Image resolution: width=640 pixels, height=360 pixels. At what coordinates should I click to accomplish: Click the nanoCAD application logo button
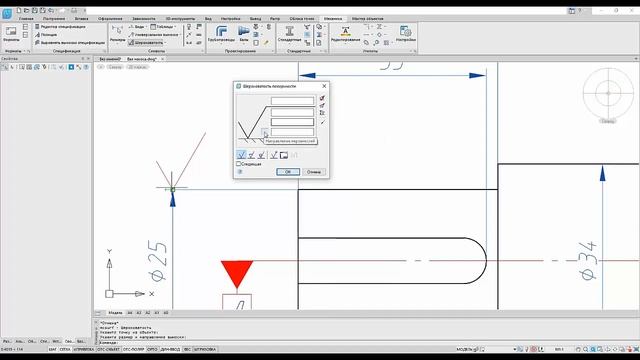[x=7, y=13]
